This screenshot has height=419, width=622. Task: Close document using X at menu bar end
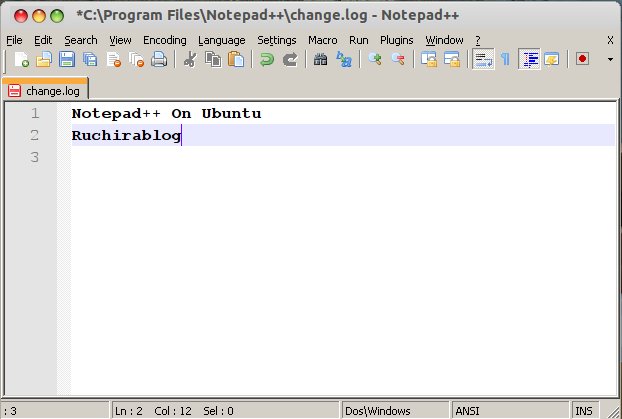click(610, 40)
